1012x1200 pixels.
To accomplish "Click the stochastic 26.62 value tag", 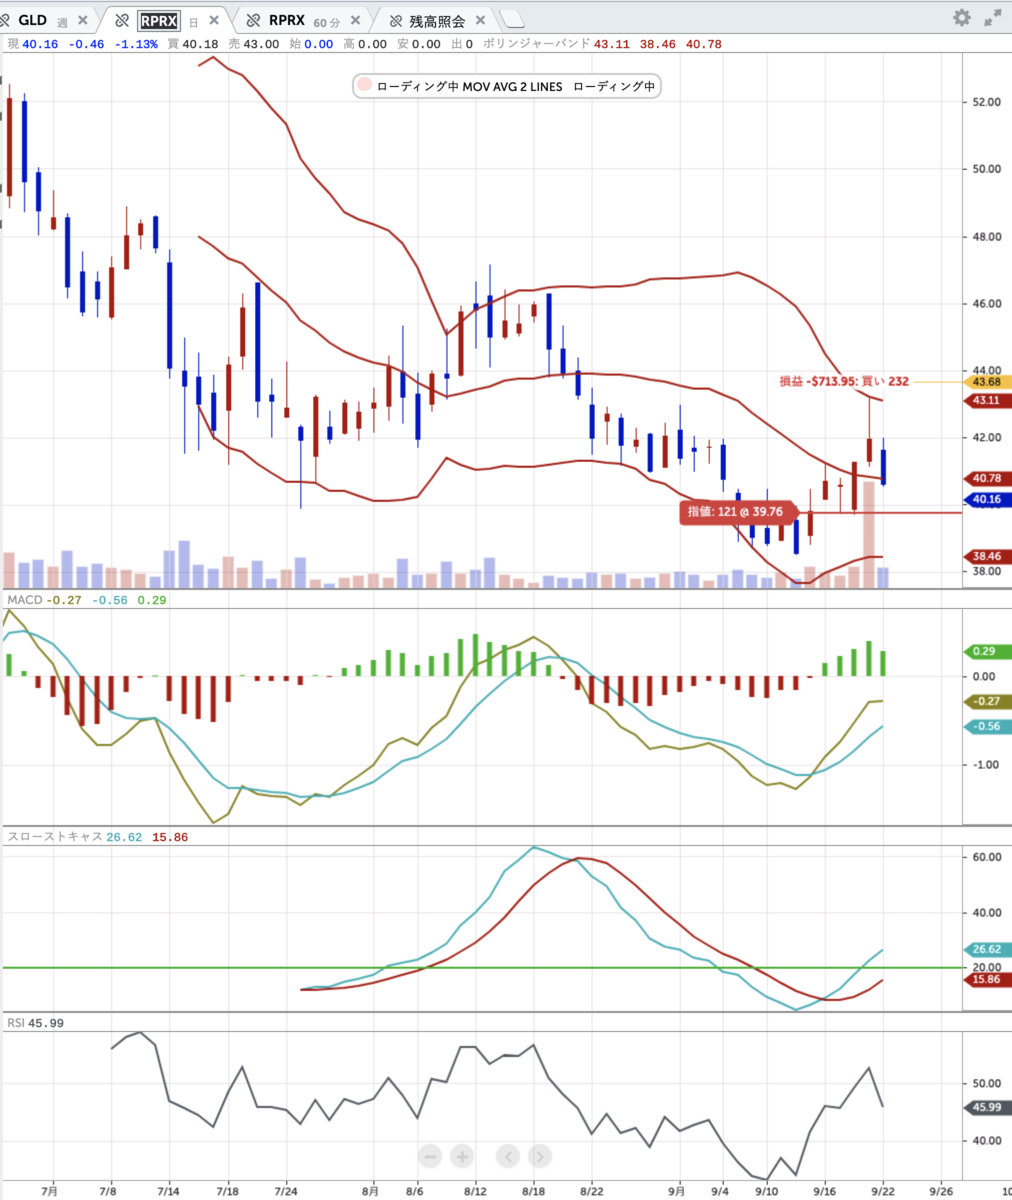I will tap(986, 950).
